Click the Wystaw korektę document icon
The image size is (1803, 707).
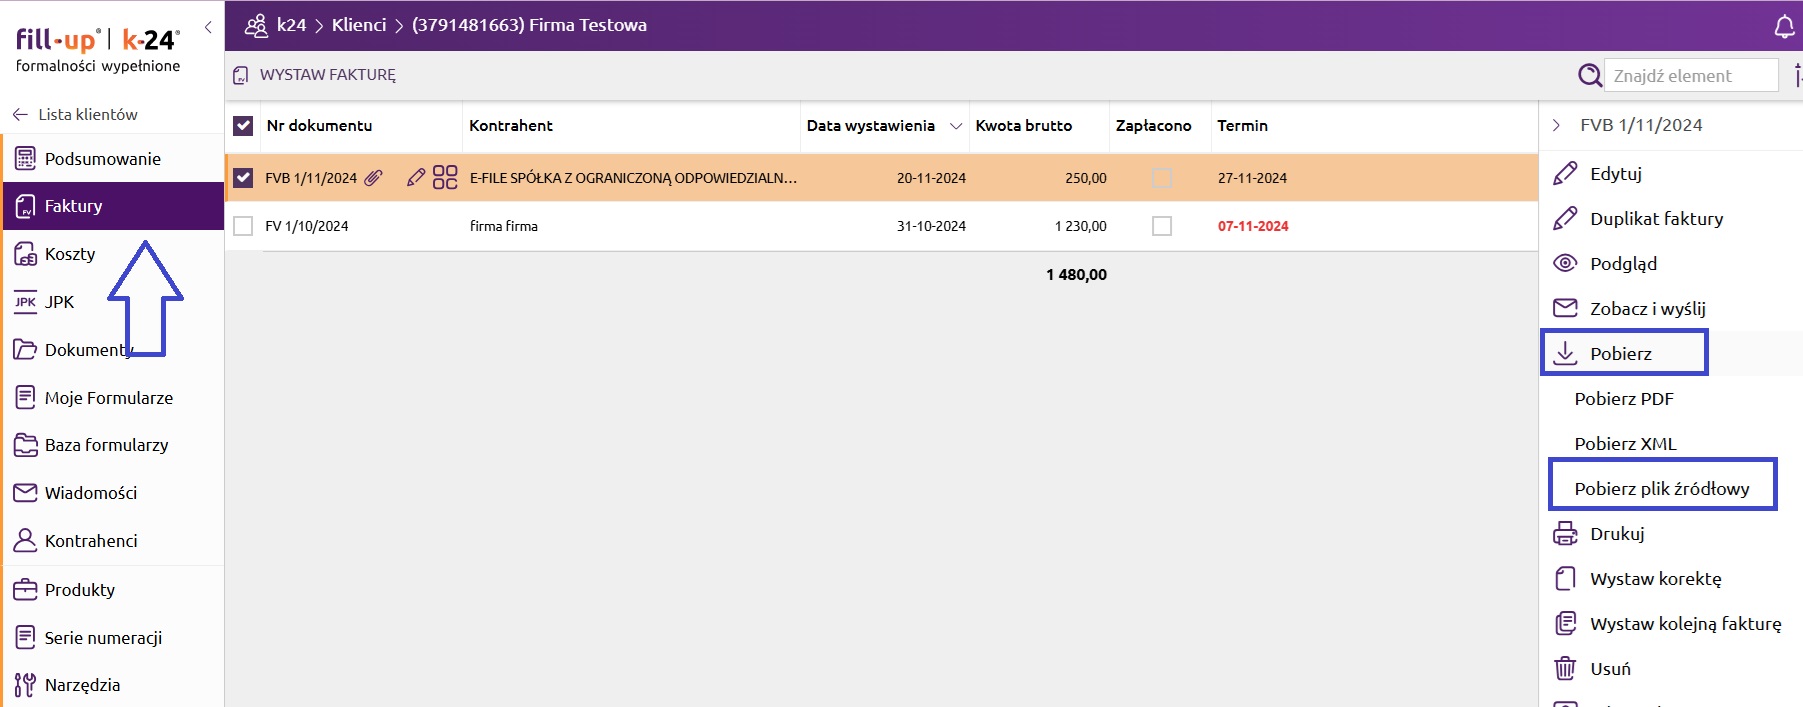click(x=1565, y=578)
